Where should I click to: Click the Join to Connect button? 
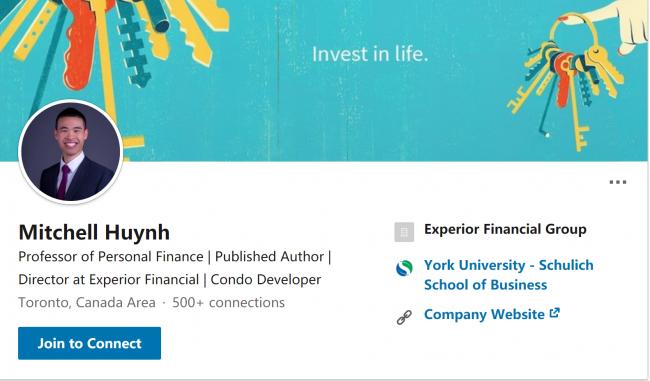(90, 343)
